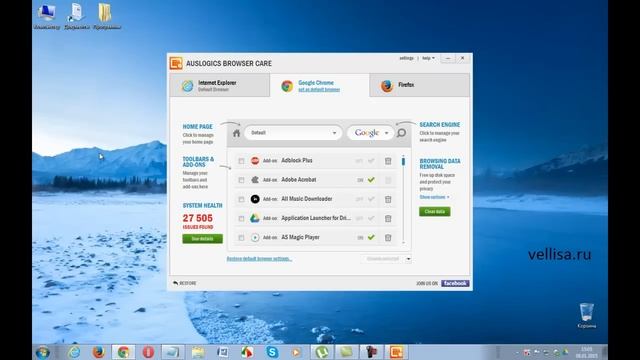Select the Documents desktop icon
The image size is (640, 360).
(x=77, y=16)
